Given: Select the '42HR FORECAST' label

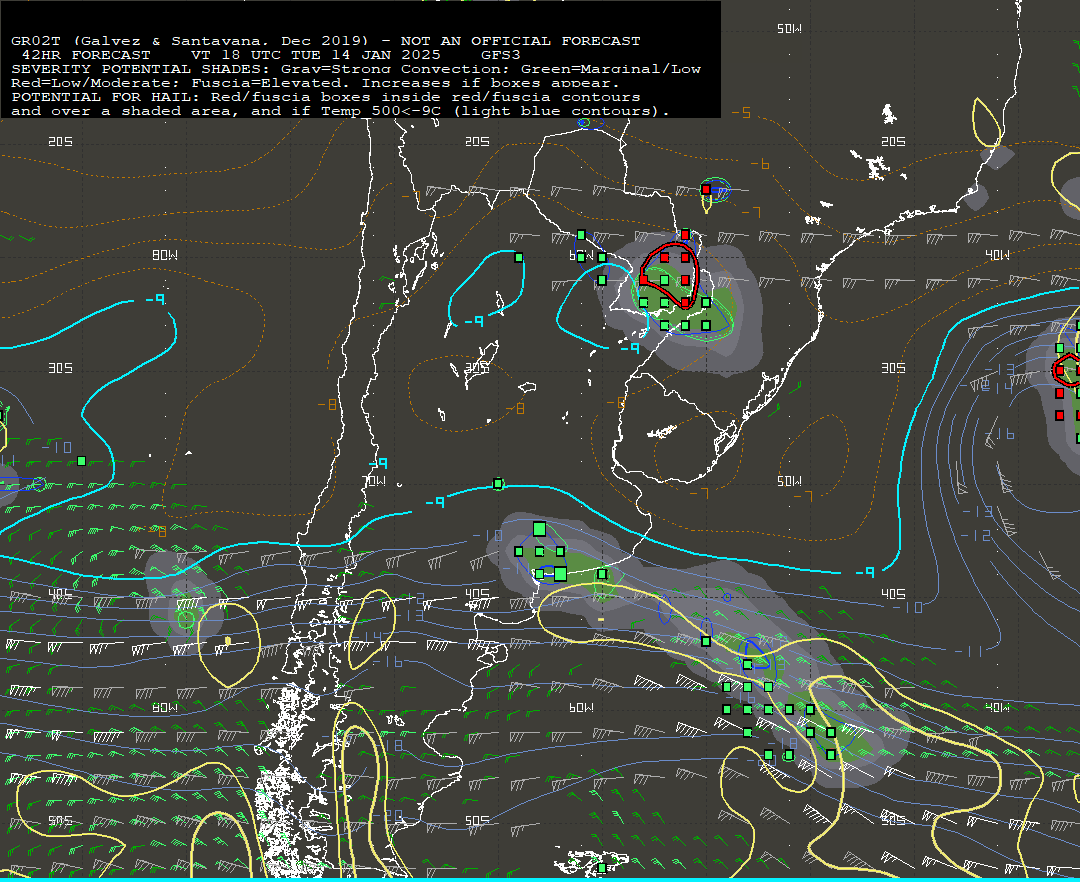Looking at the screenshot, I should pyautogui.click(x=86, y=55).
